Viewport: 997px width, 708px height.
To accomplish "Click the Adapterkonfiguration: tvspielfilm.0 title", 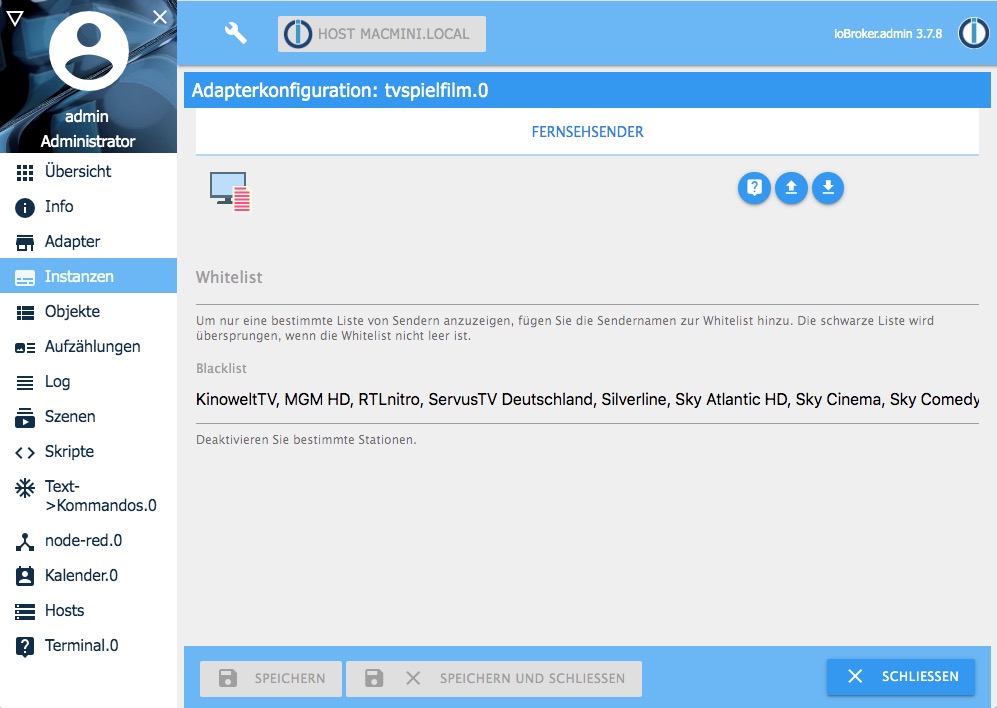I will [x=340, y=90].
